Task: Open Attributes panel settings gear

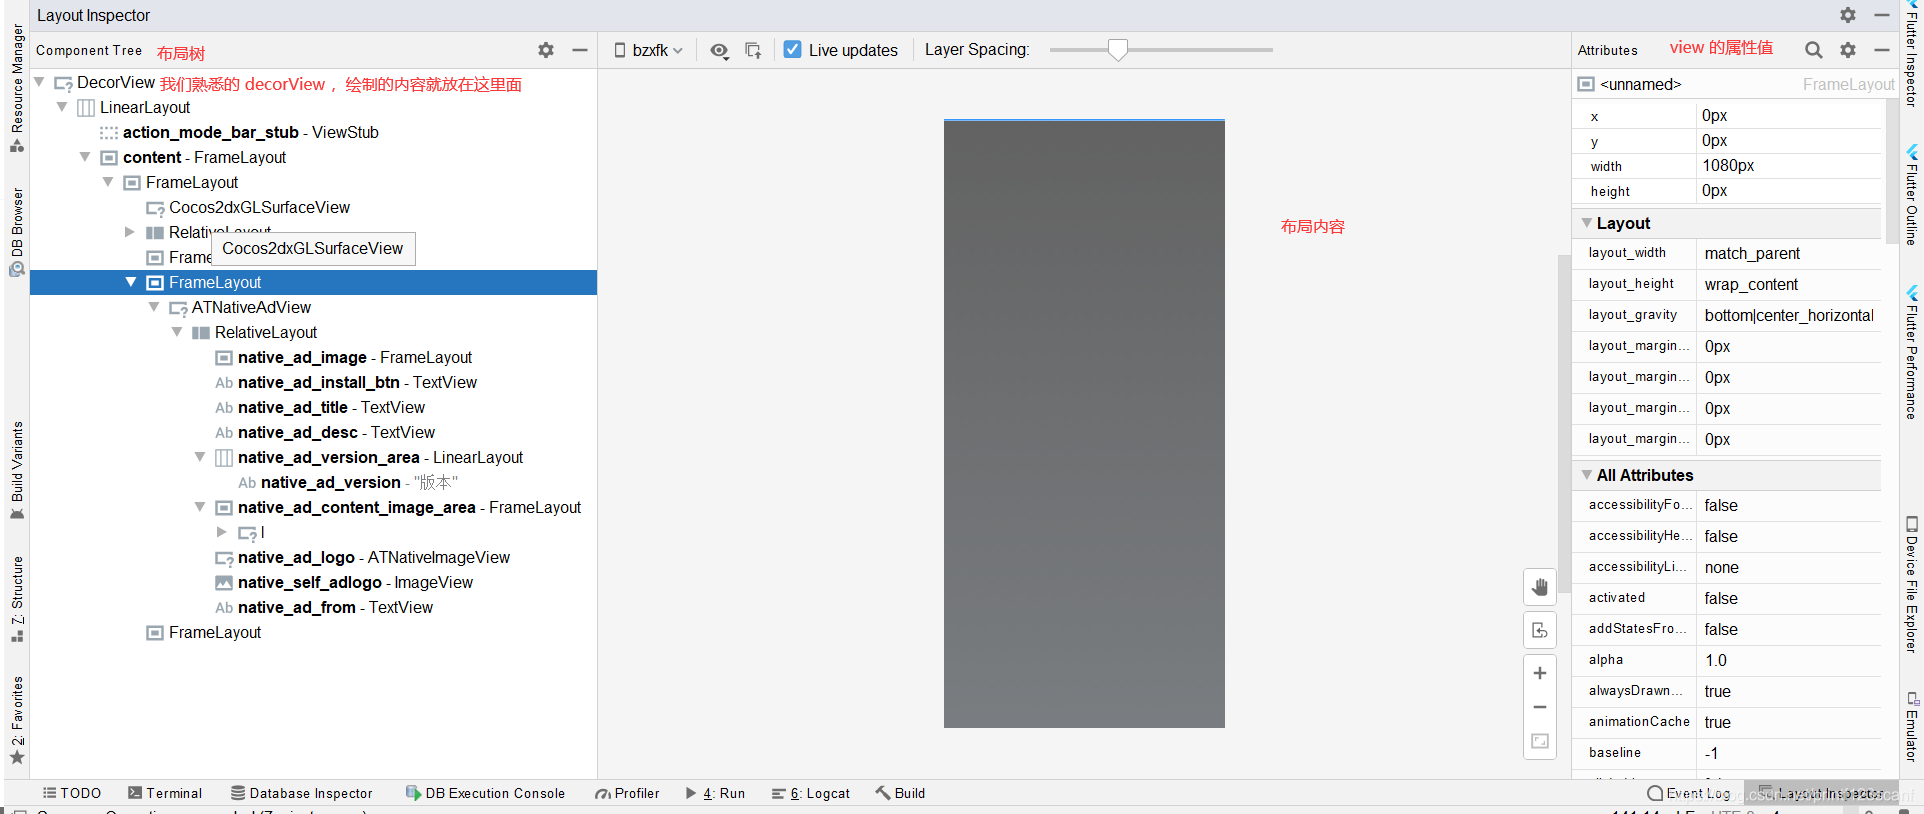Action: [1848, 49]
